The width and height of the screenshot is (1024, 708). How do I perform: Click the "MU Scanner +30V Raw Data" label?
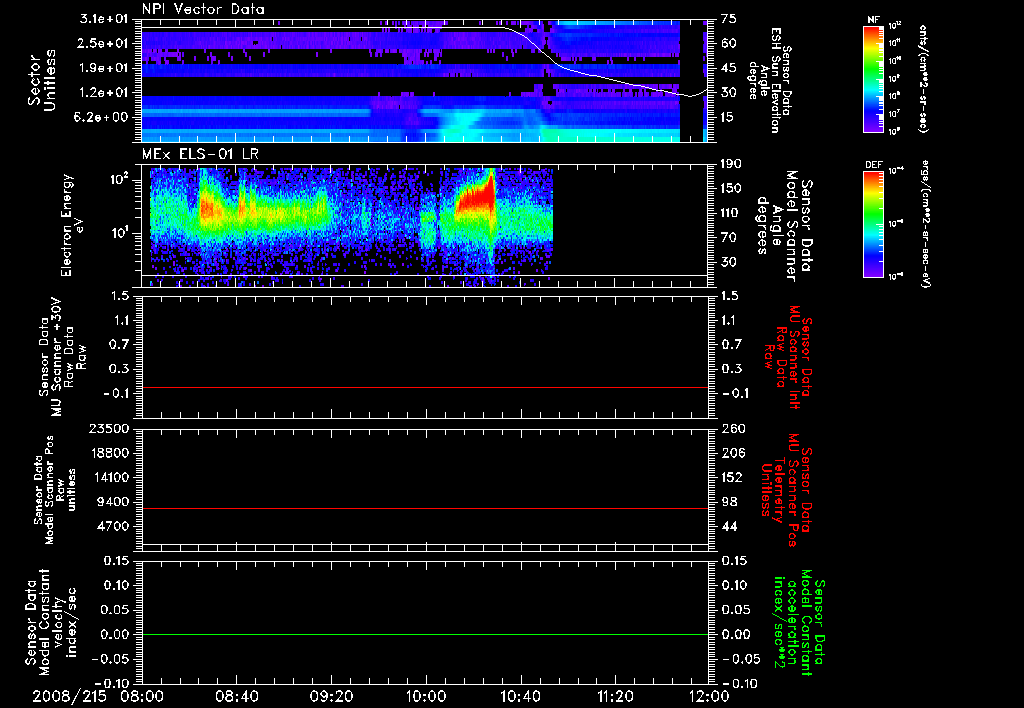(x=62, y=357)
